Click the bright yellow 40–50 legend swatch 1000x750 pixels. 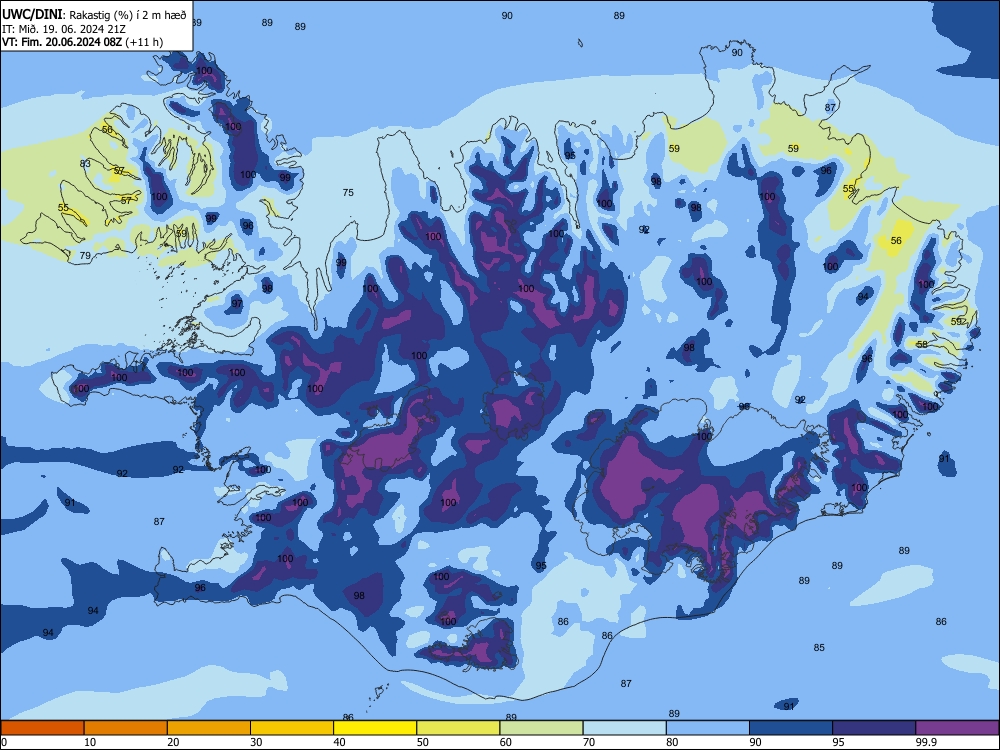click(x=375, y=728)
